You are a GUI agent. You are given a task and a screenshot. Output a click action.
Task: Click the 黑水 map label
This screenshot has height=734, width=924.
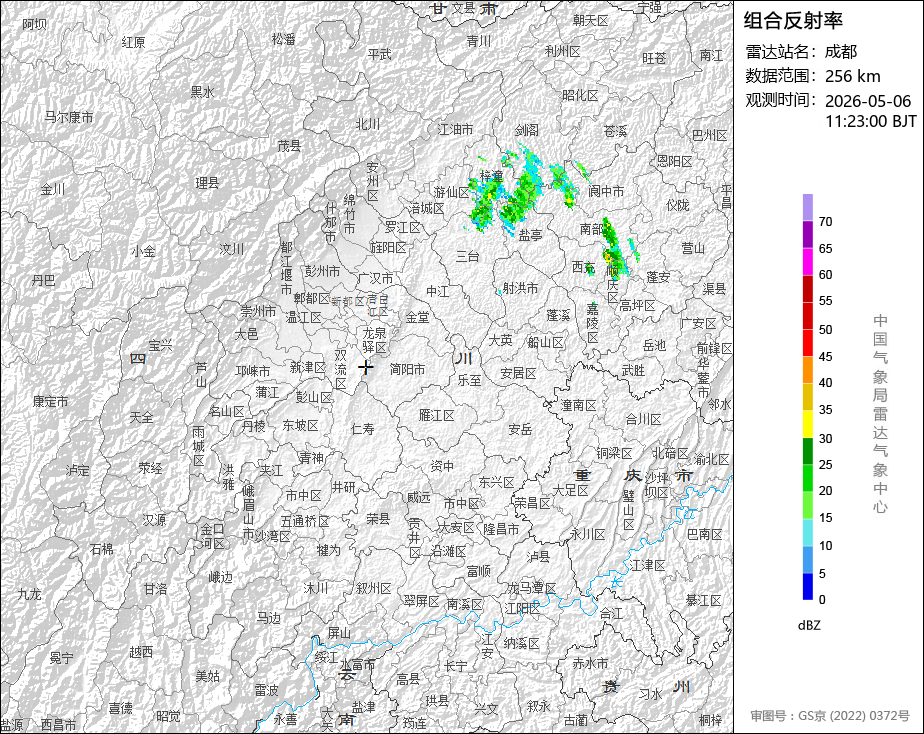[x=202, y=91]
